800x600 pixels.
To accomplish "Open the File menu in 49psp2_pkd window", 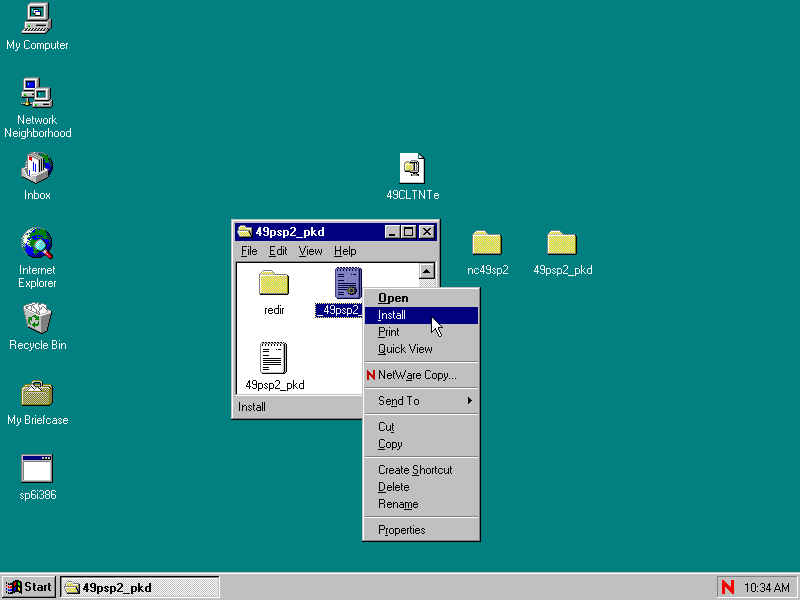I will (249, 251).
